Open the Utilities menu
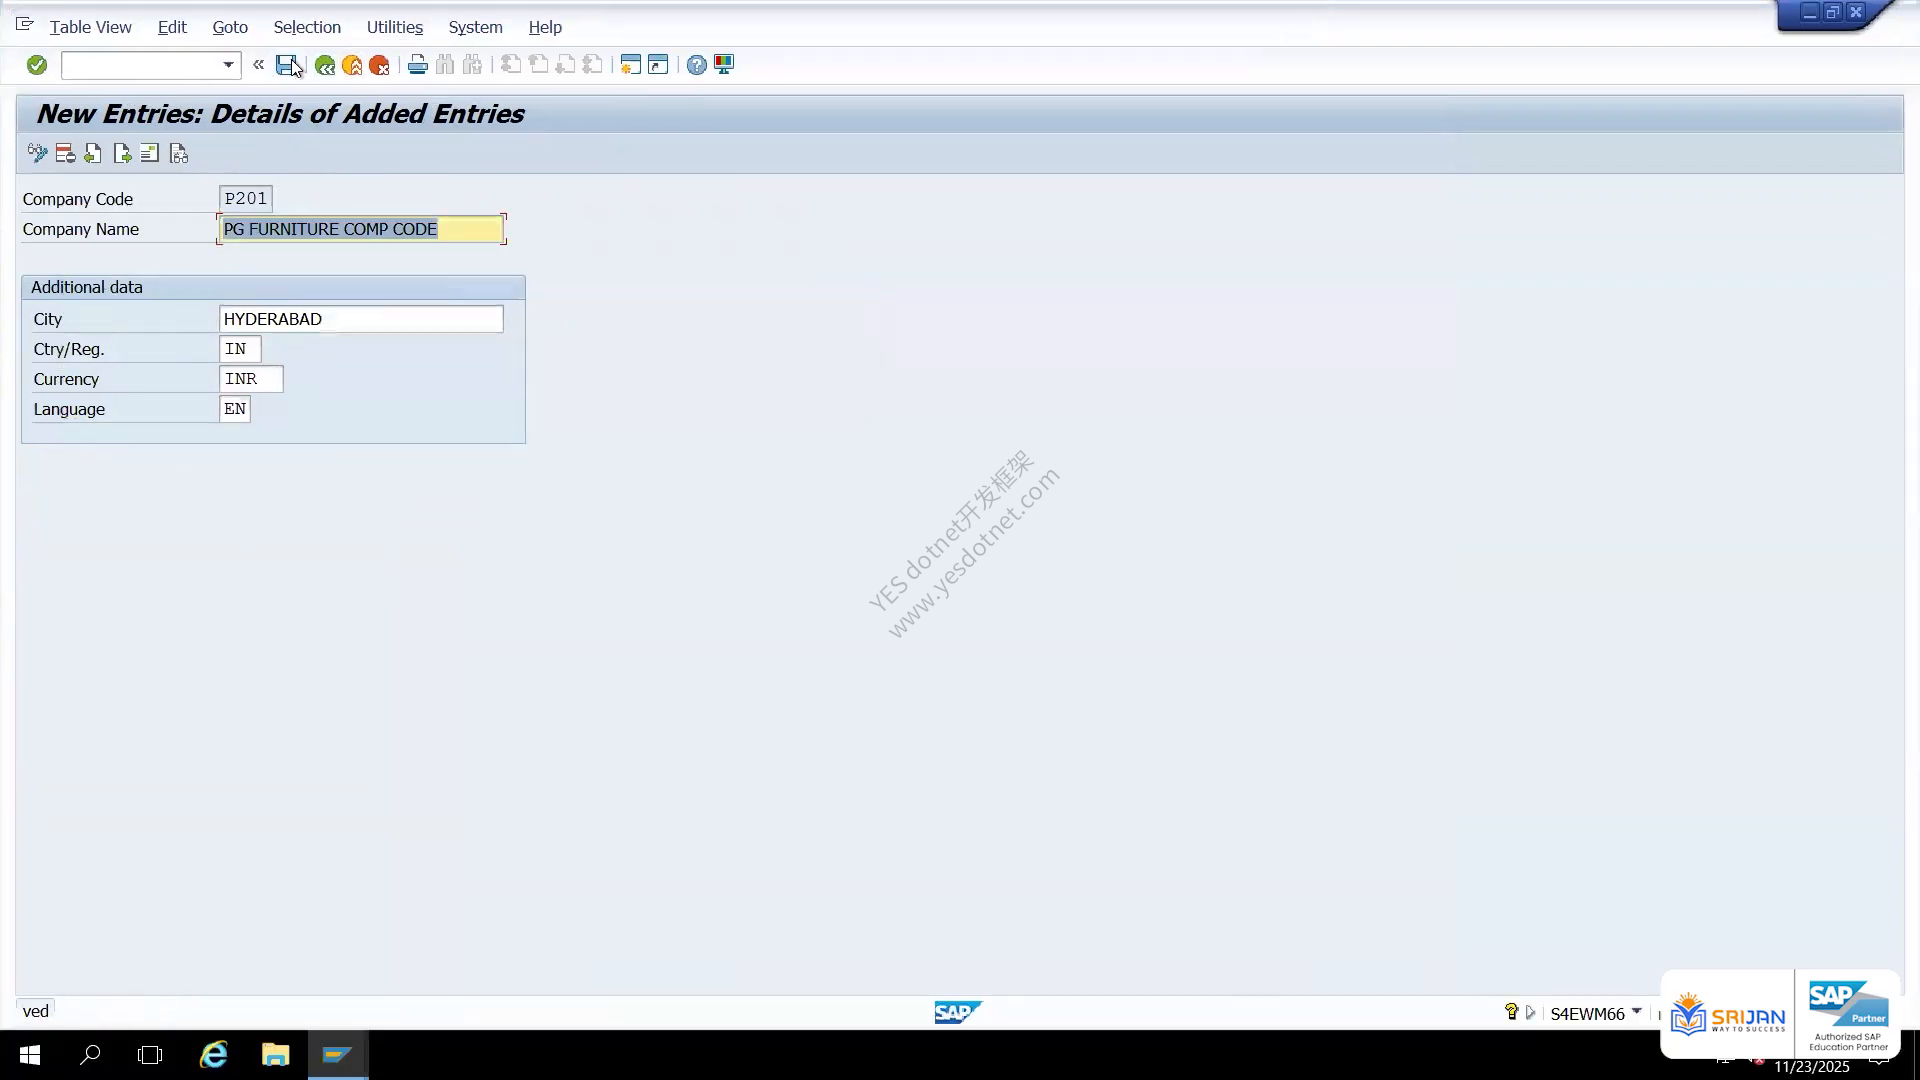The height and width of the screenshot is (1080, 1920). pyautogui.click(x=395, y=27)
